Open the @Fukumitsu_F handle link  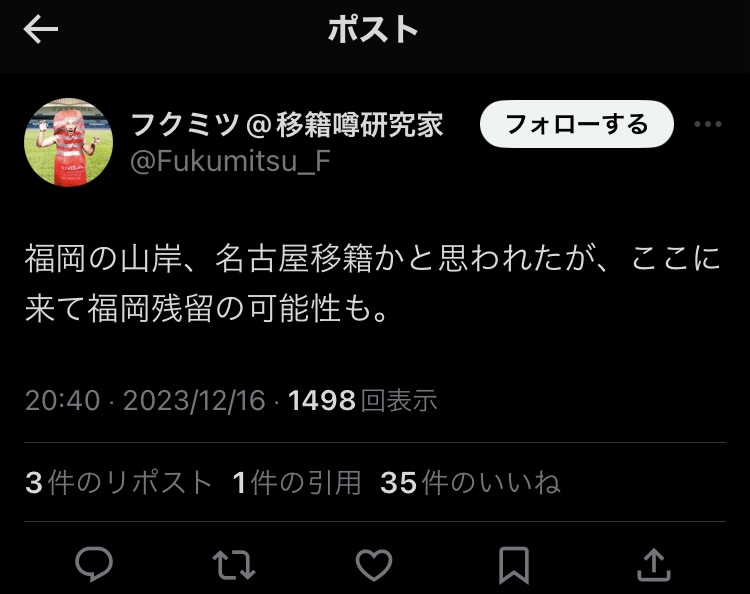(230, 161)
